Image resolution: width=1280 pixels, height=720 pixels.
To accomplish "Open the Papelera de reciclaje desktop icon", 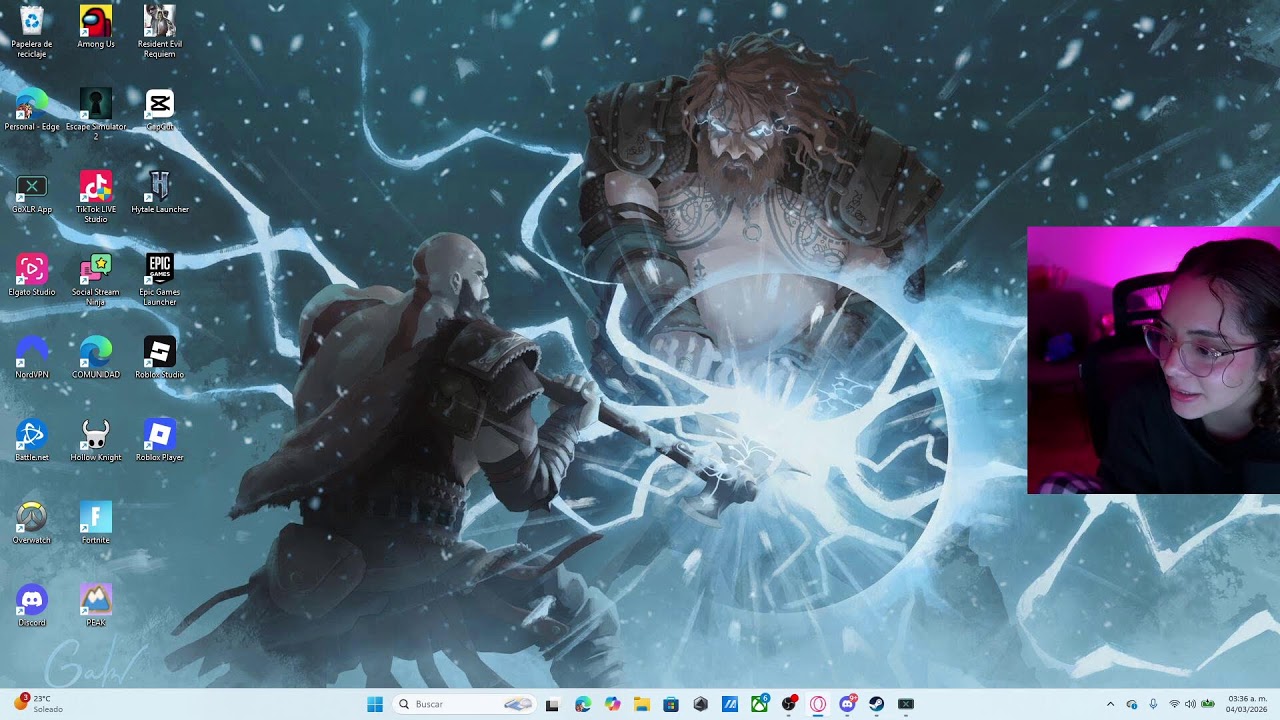I will 32,30.
